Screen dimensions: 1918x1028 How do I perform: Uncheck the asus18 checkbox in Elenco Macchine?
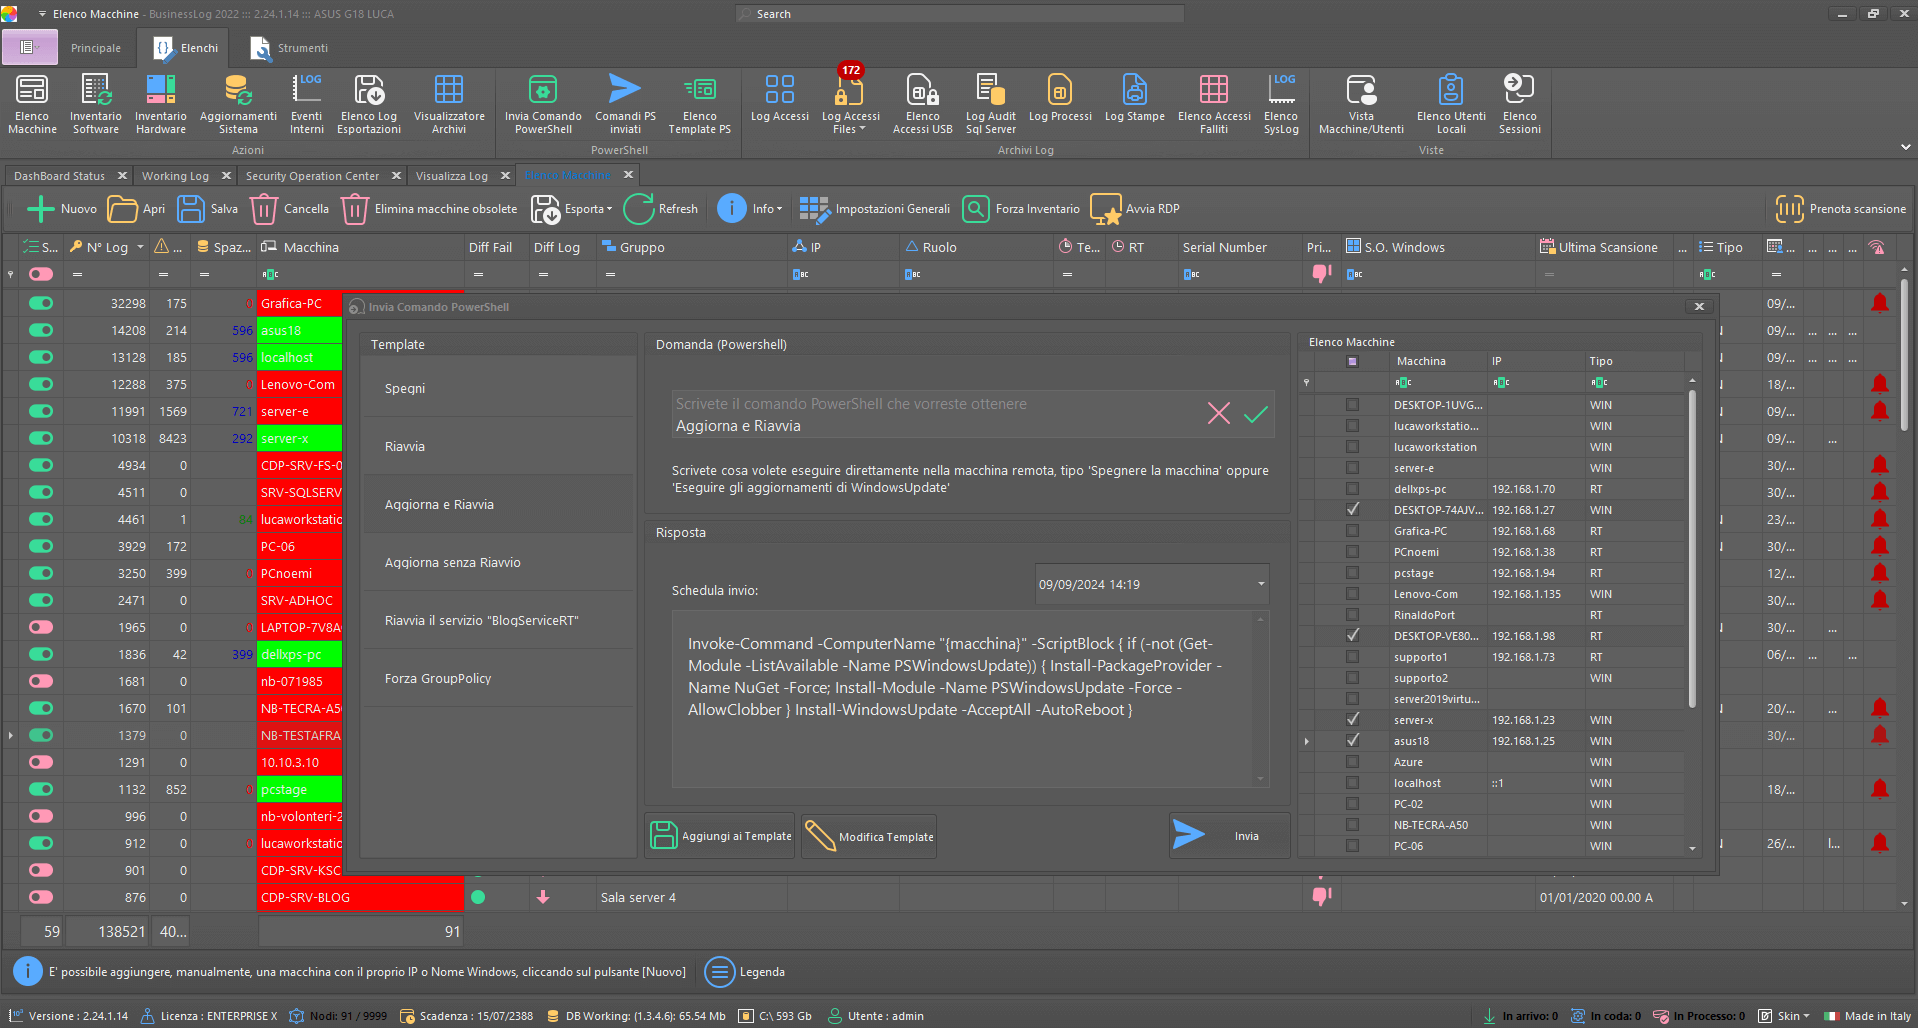1352,741
